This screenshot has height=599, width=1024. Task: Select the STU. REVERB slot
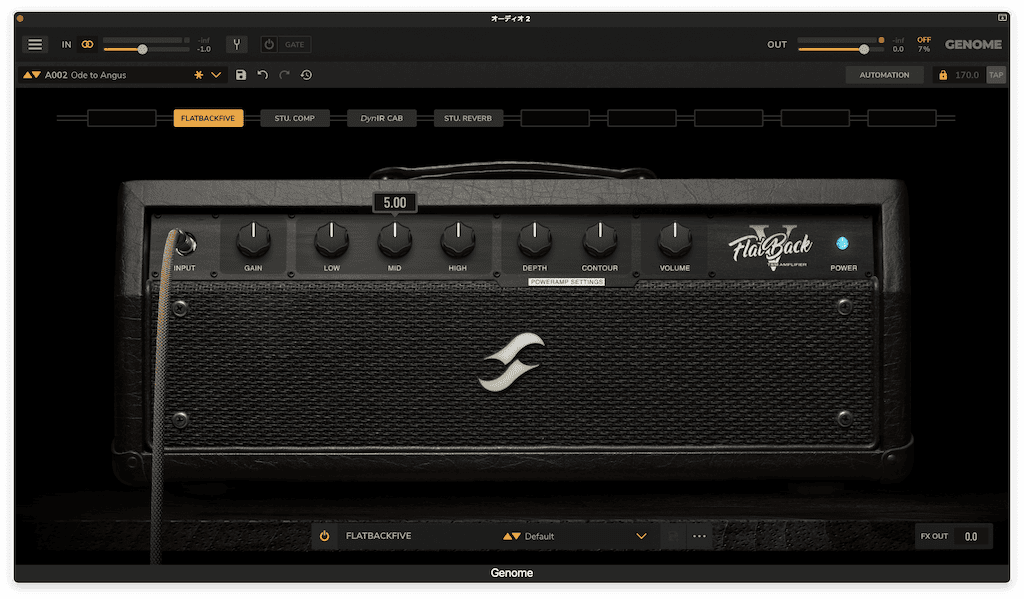tap(468, 118)
